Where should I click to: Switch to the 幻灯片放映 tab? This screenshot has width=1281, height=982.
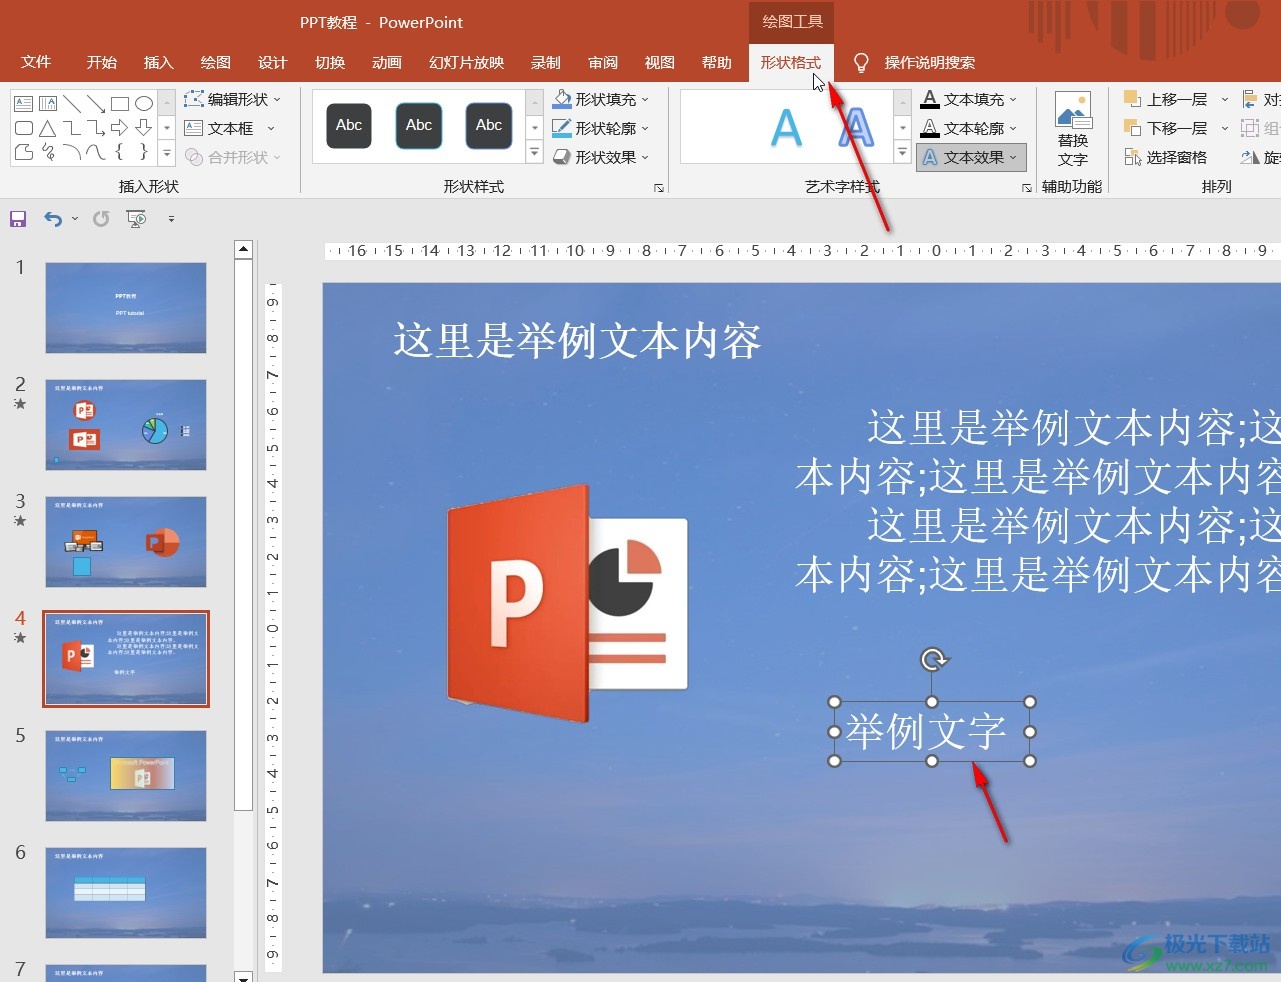(x=467, y=62)
